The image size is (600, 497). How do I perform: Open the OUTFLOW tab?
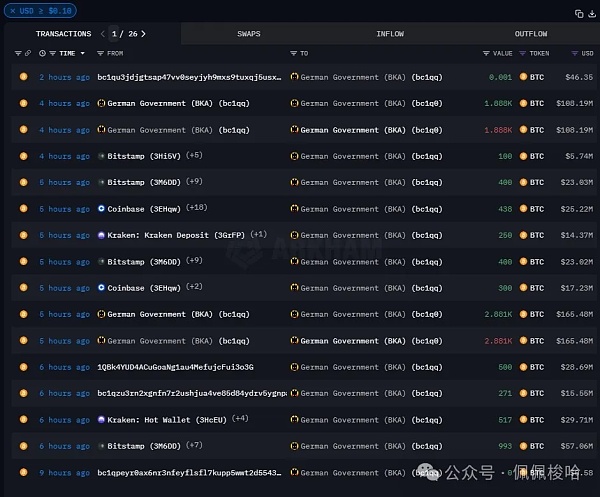531,34
